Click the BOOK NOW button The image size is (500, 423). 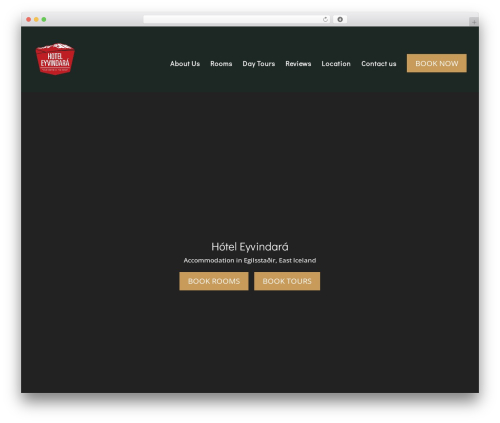click(437, 63)
